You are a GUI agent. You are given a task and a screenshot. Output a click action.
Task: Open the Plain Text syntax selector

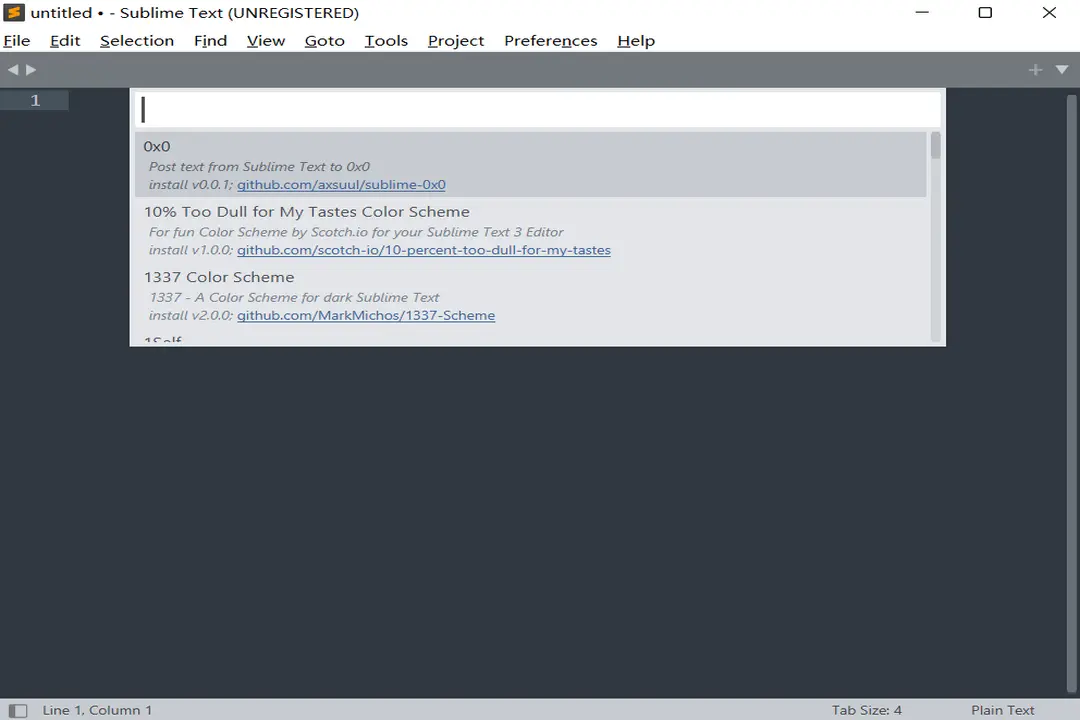[x=1002, y=710]
